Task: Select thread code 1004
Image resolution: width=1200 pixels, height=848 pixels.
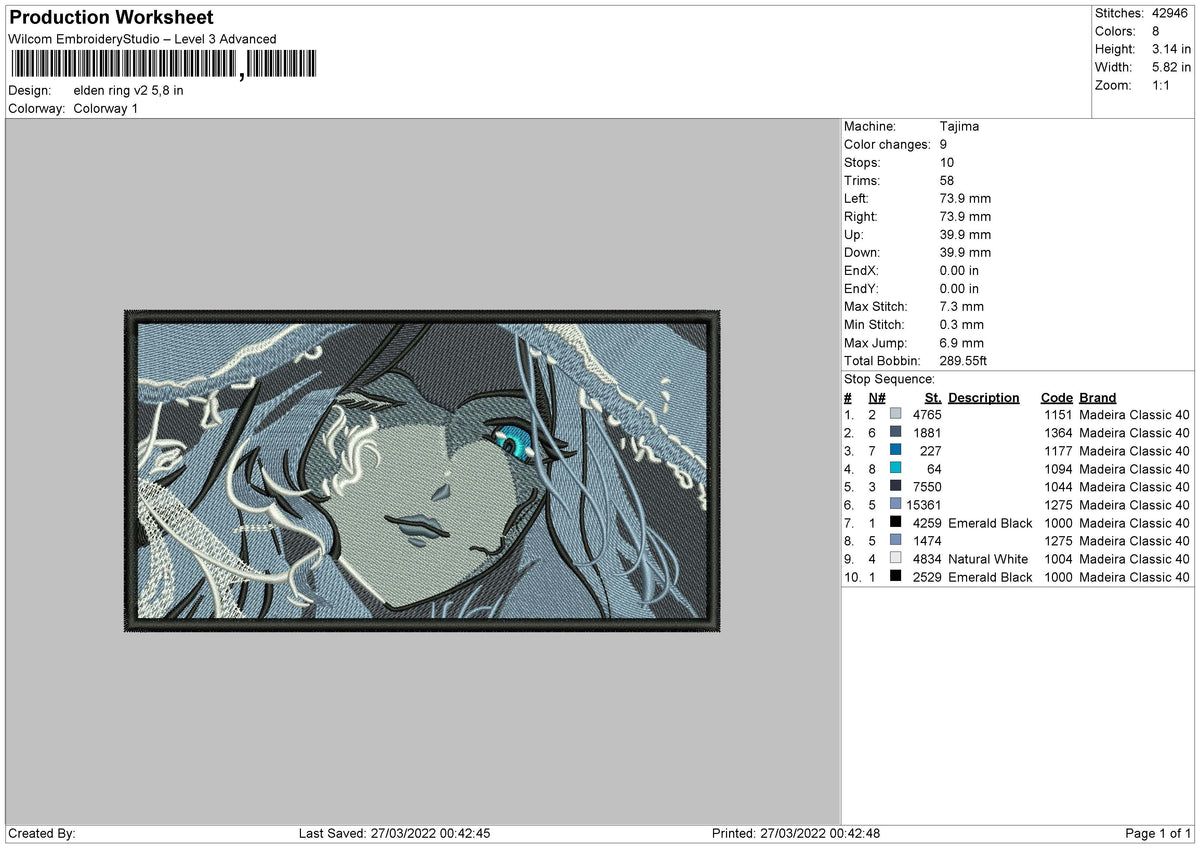Action: (1058, 559)
